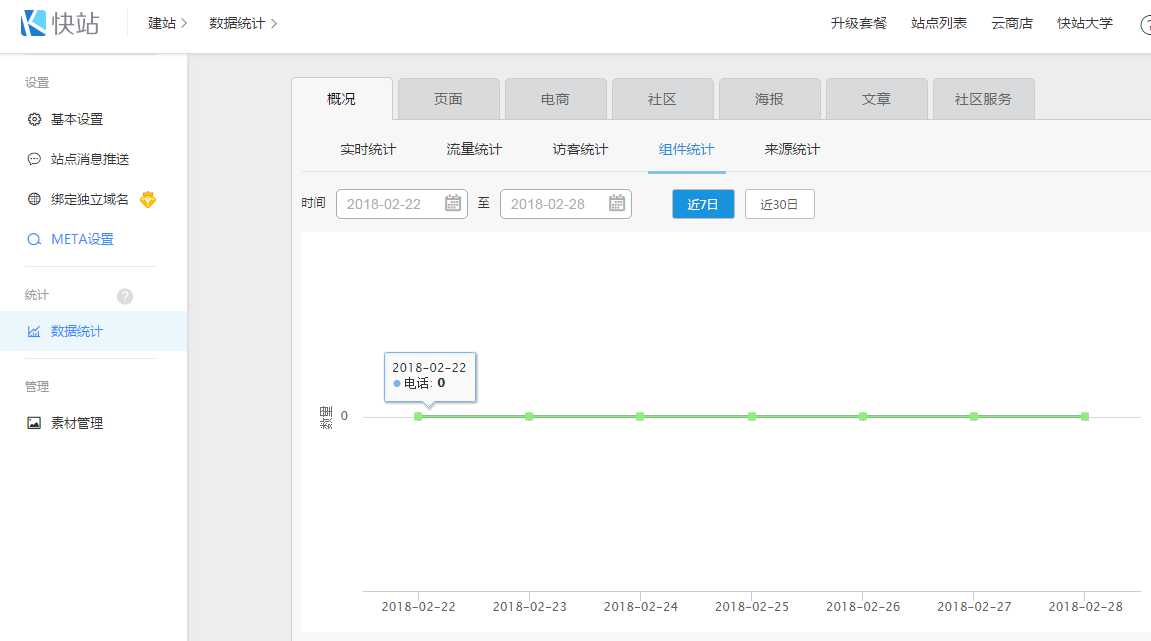Click the magnifier icon beside META设置

[x=34, y=240]
